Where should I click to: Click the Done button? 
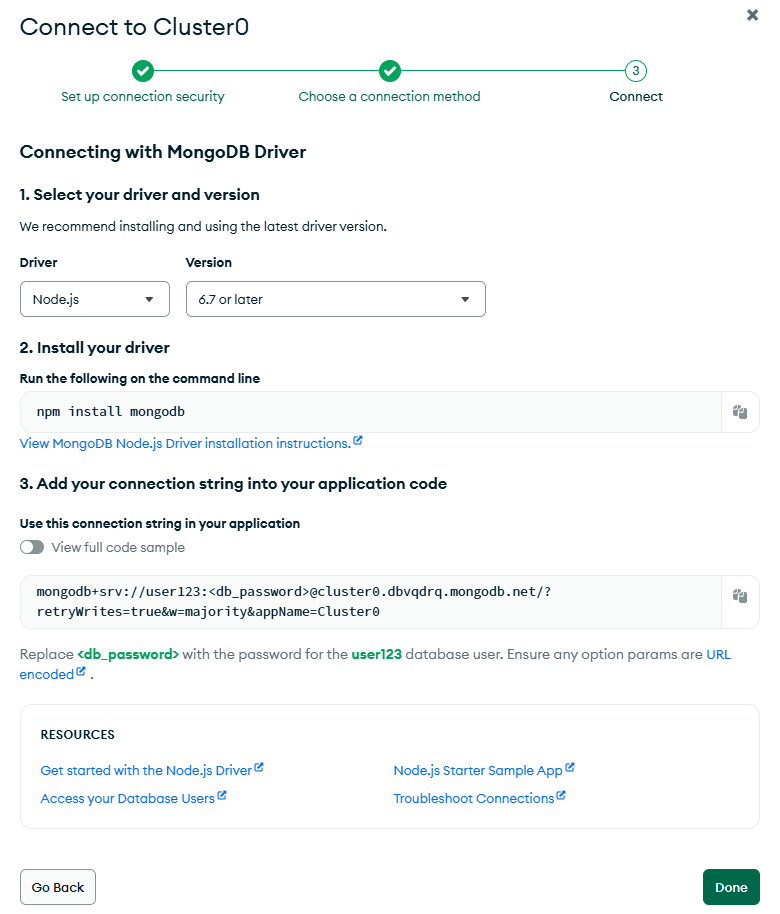click(731, 887)
